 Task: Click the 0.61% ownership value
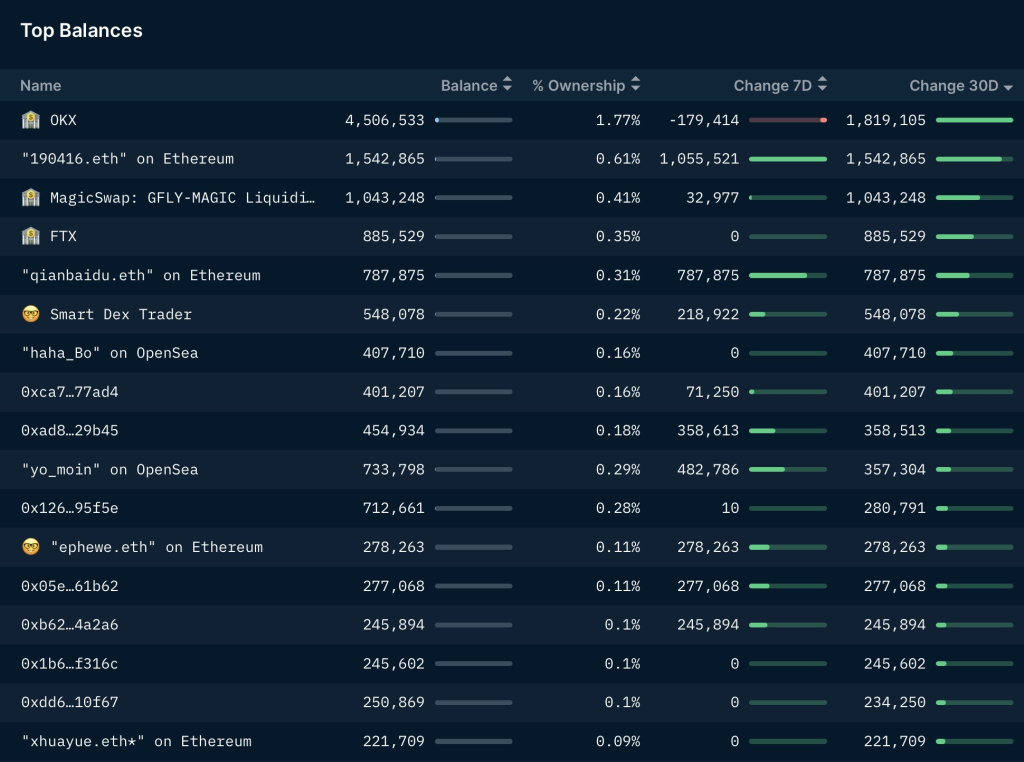[618, 159]
